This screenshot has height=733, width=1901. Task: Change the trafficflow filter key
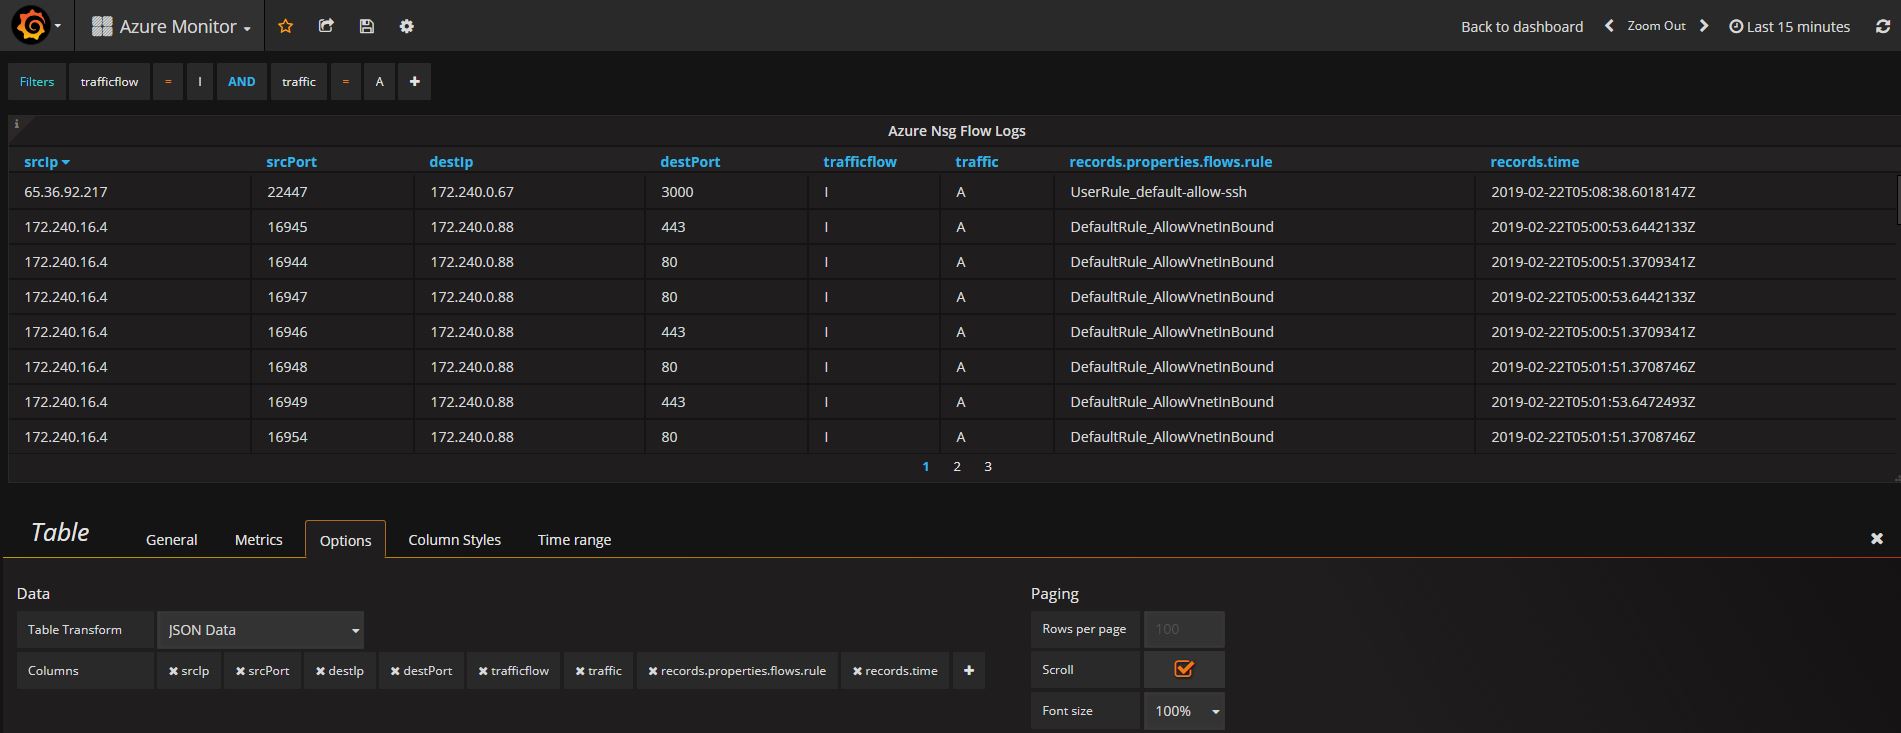coord(110,82)
